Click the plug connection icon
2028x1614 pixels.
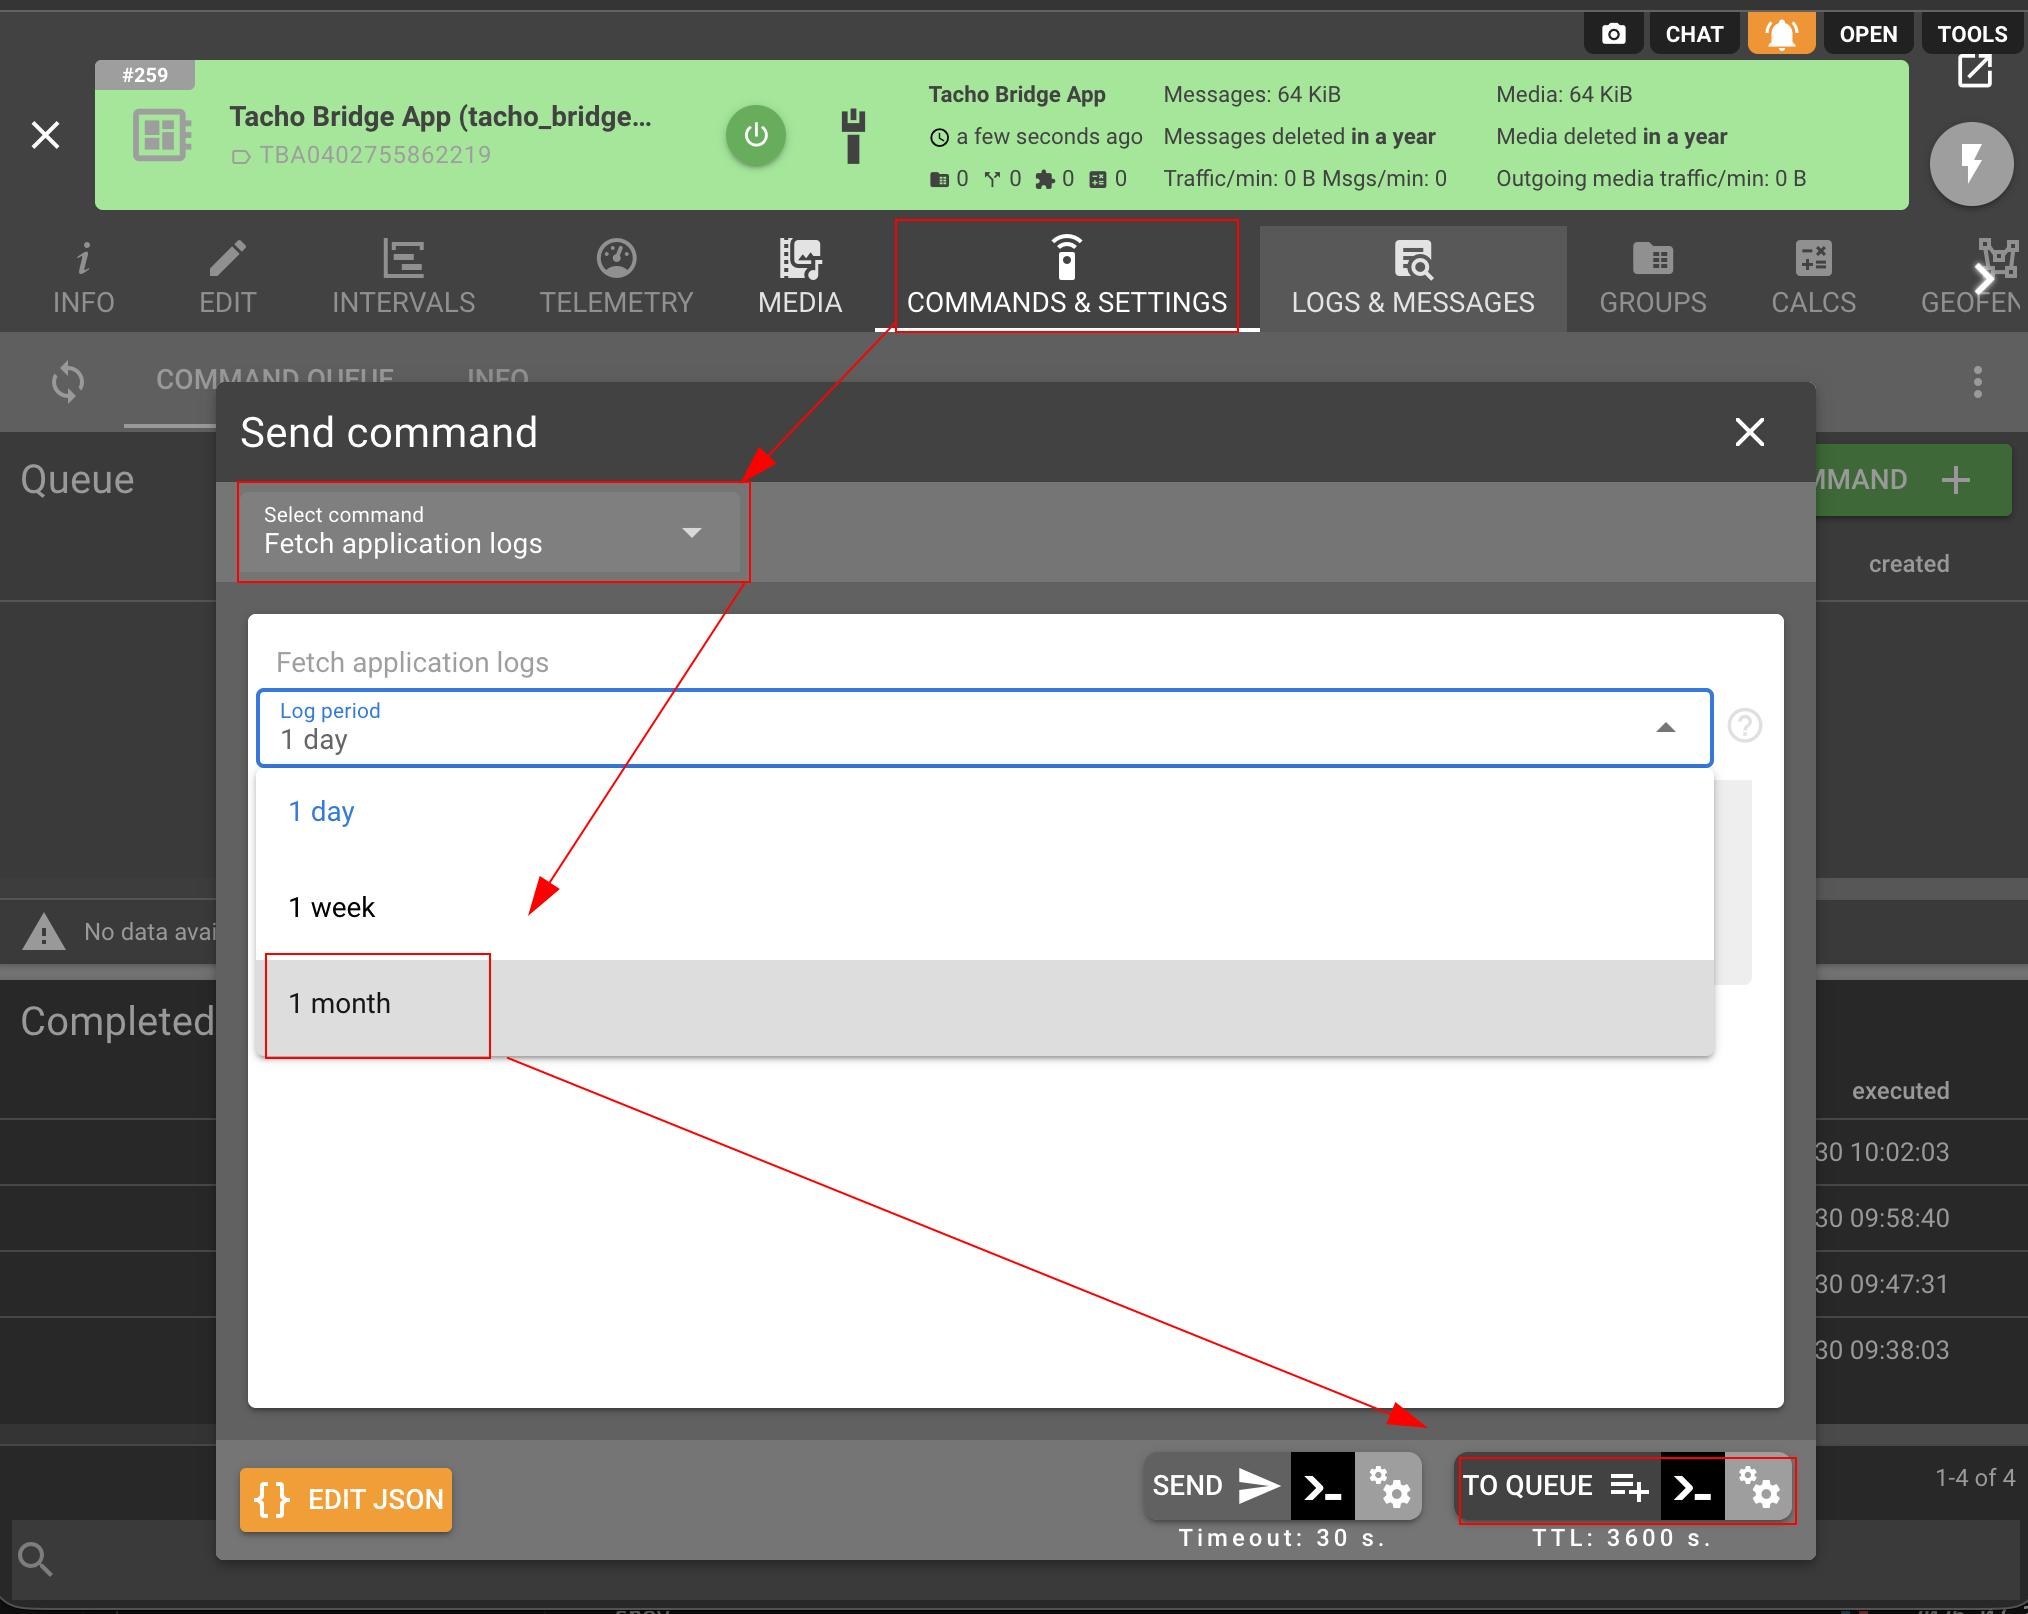point(853,136)
